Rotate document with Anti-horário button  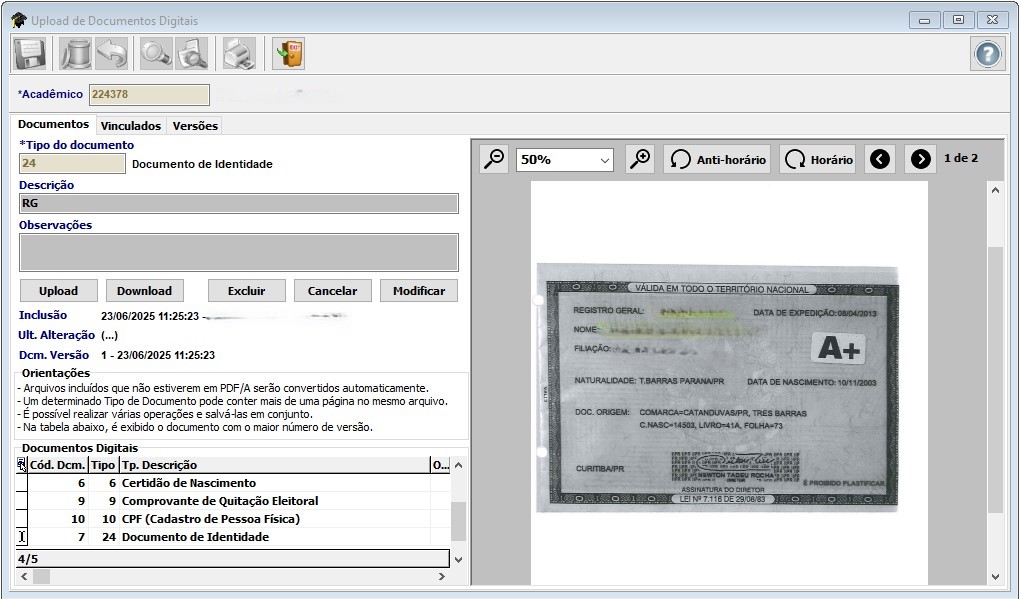[717, 159]
